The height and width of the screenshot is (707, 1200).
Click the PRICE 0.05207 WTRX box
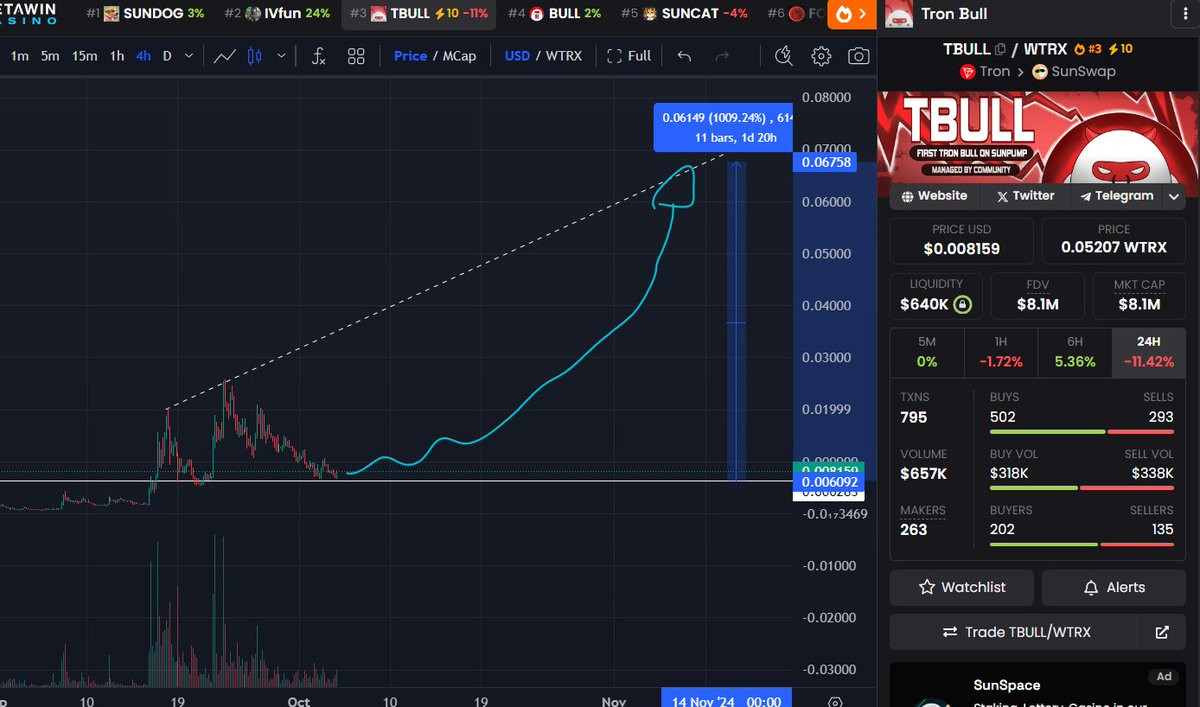tap(1114, 241)
